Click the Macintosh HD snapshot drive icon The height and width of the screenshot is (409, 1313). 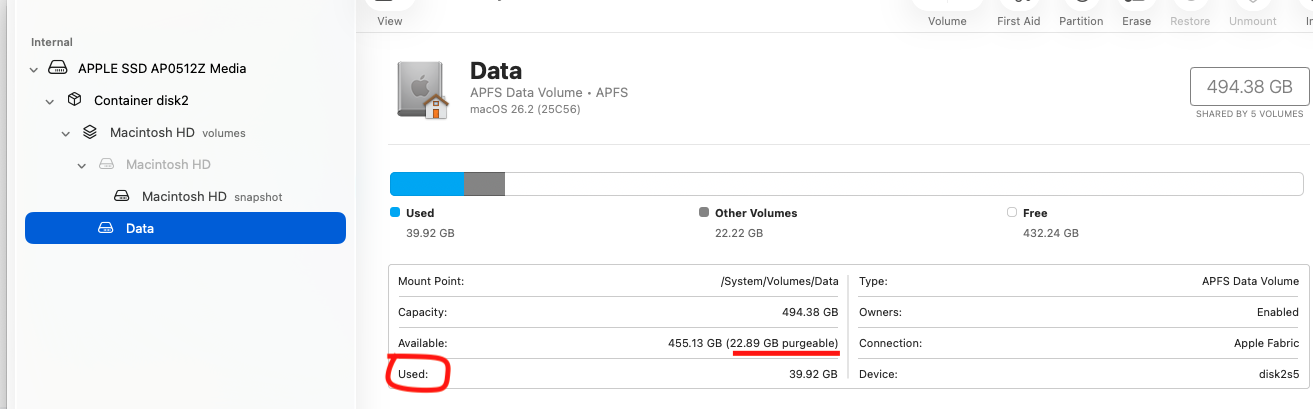[x=122, y=196]
